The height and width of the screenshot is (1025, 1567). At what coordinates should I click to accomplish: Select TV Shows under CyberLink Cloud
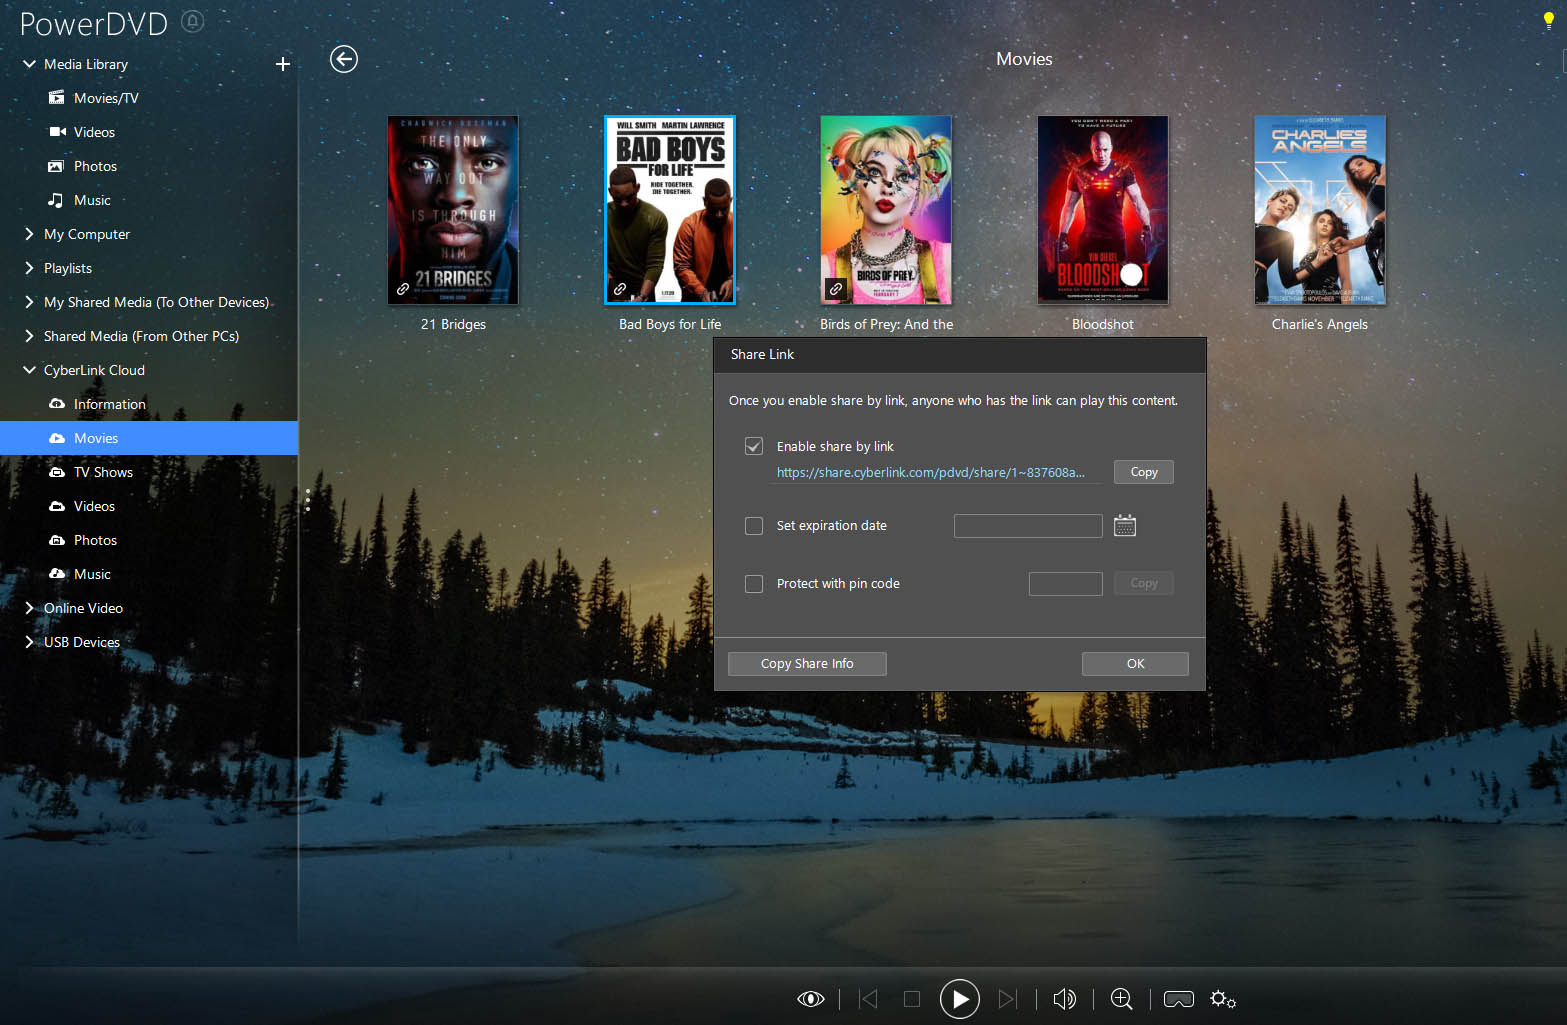point(102,471)
